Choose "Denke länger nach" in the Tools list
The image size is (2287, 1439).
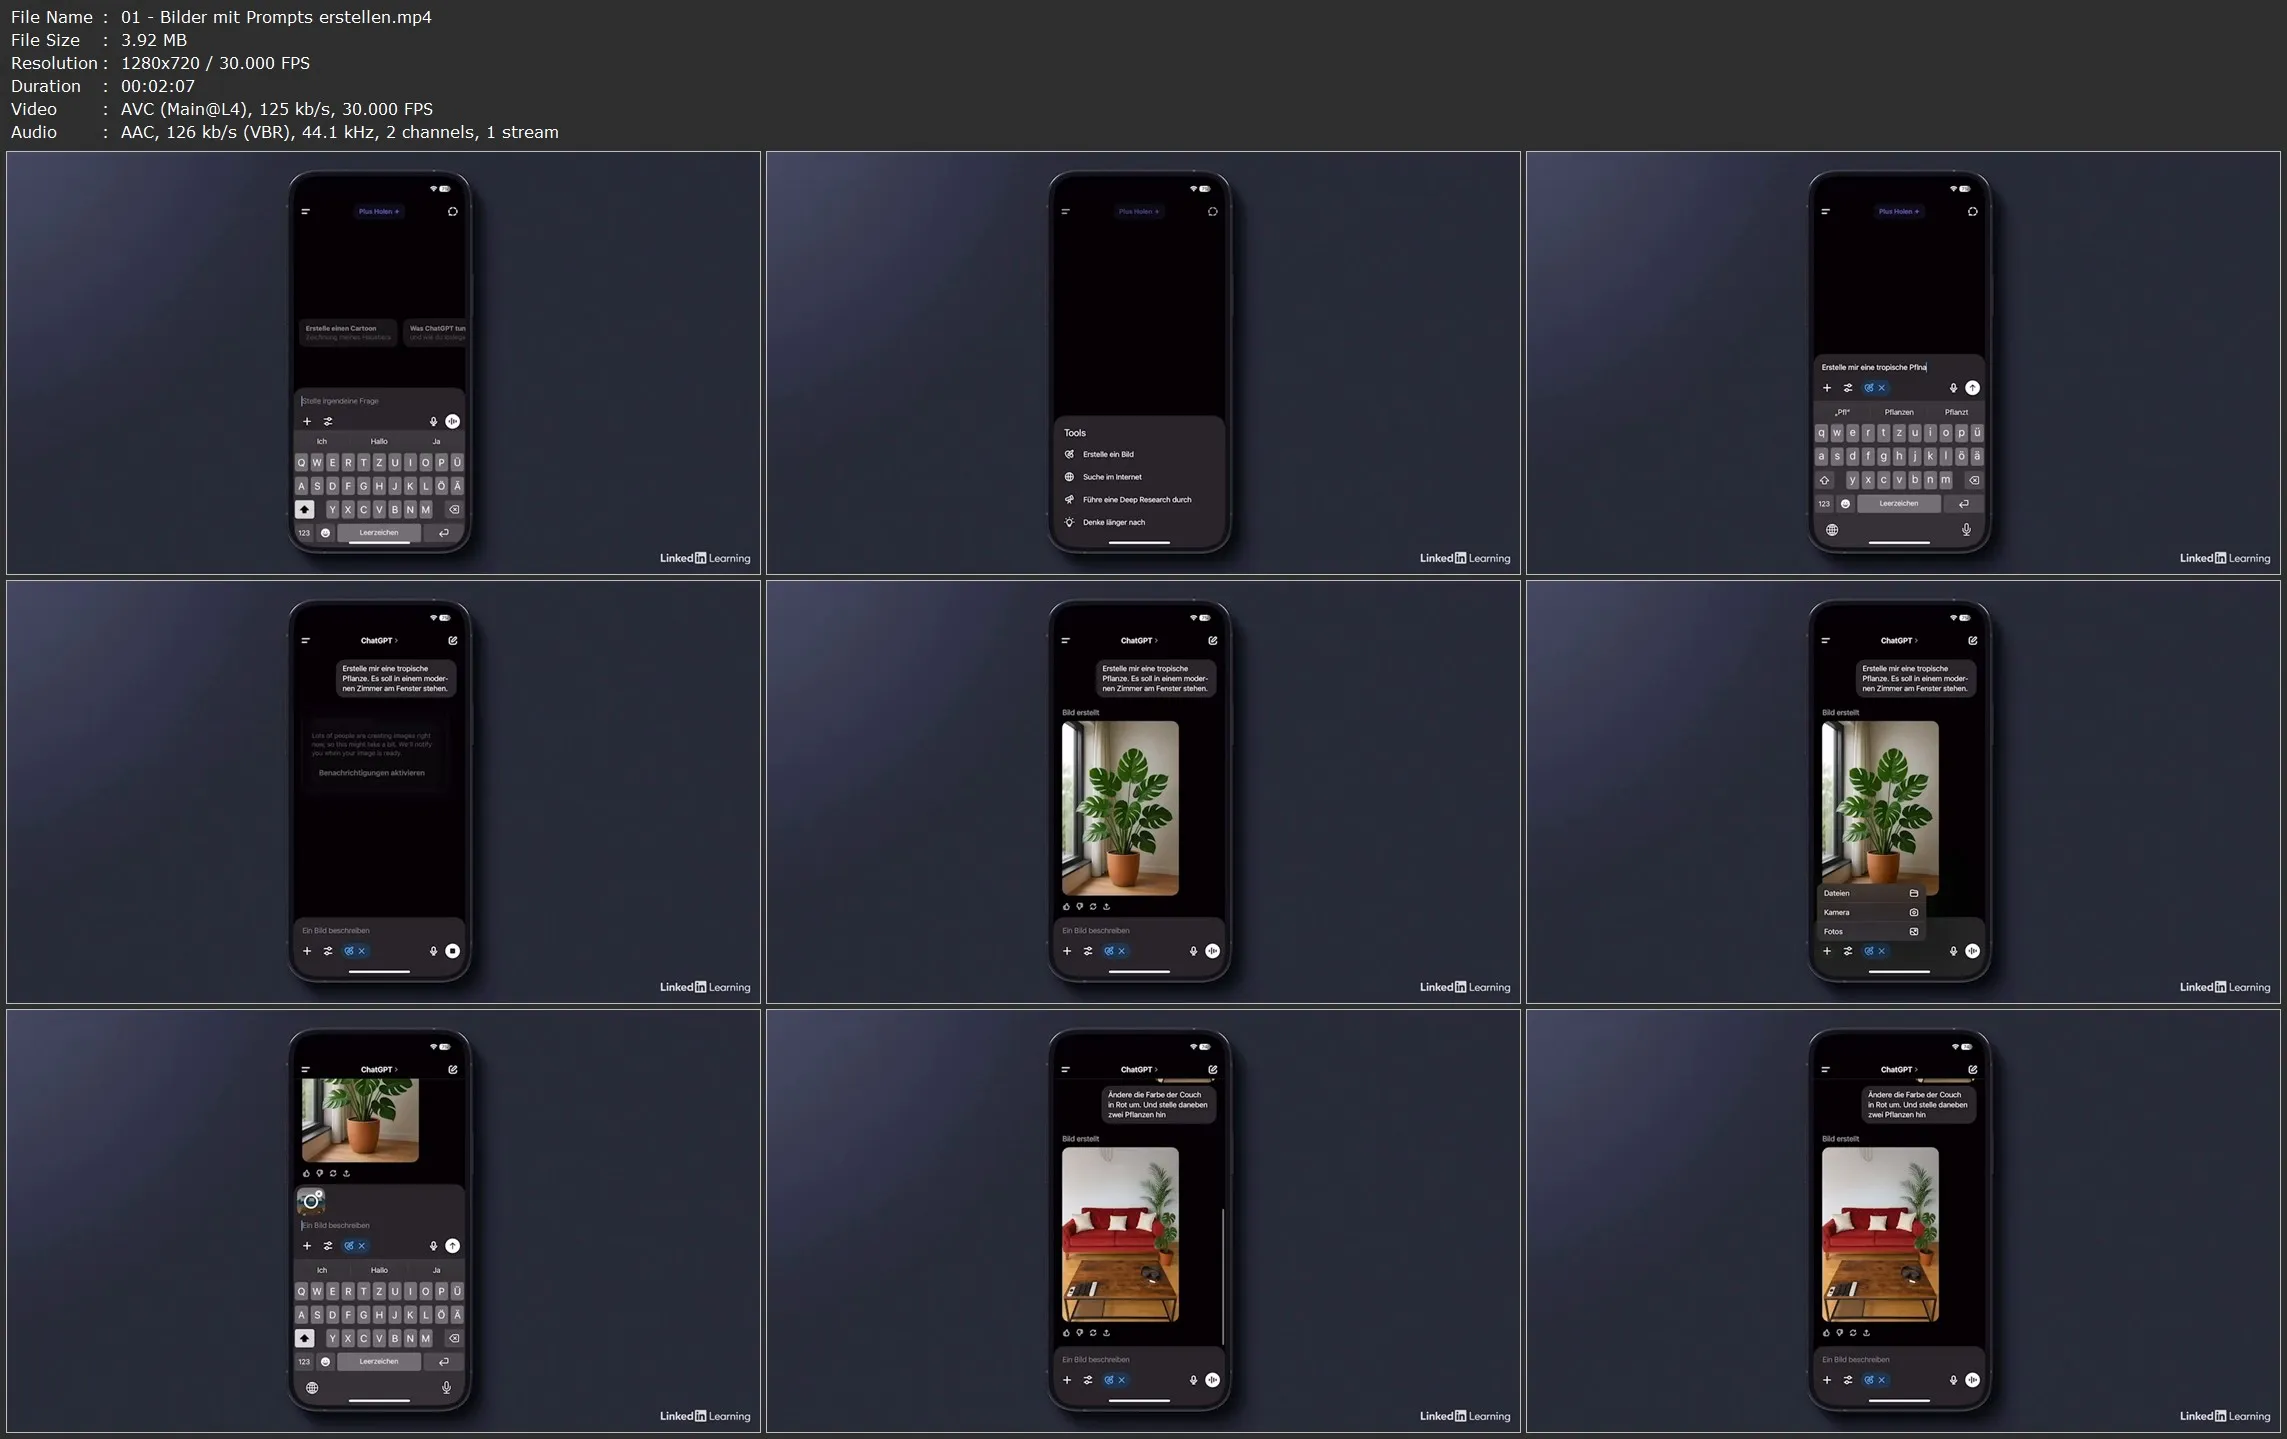click(x=1139, y=522)
